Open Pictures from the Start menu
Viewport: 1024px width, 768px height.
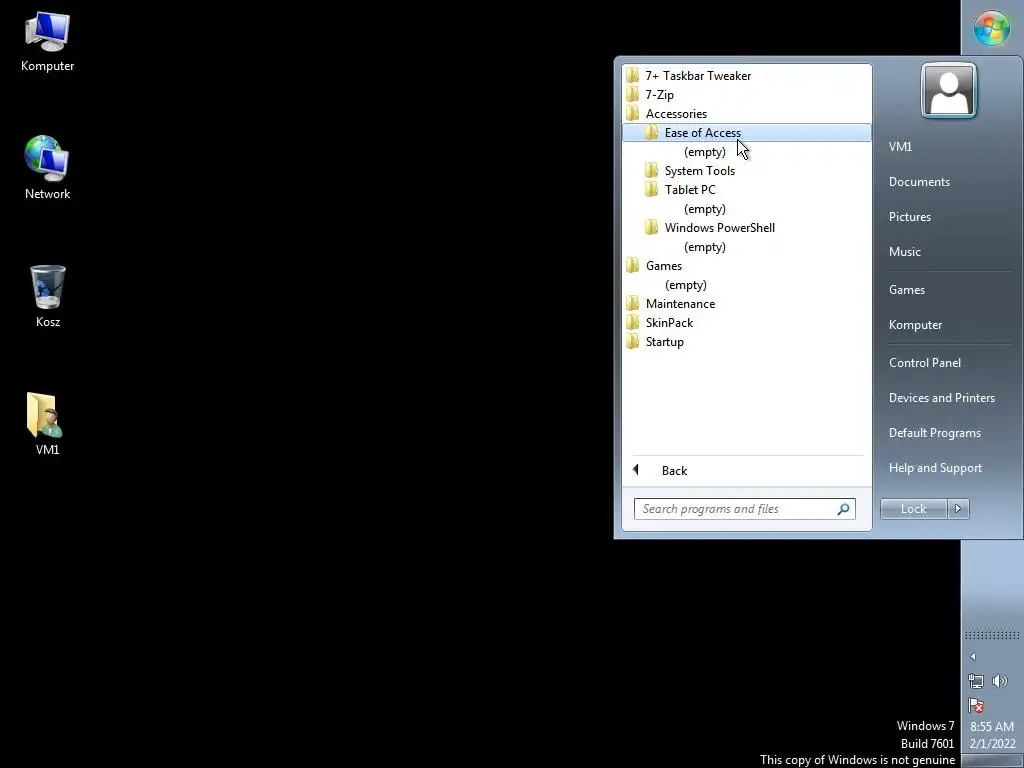click(910, 217)
